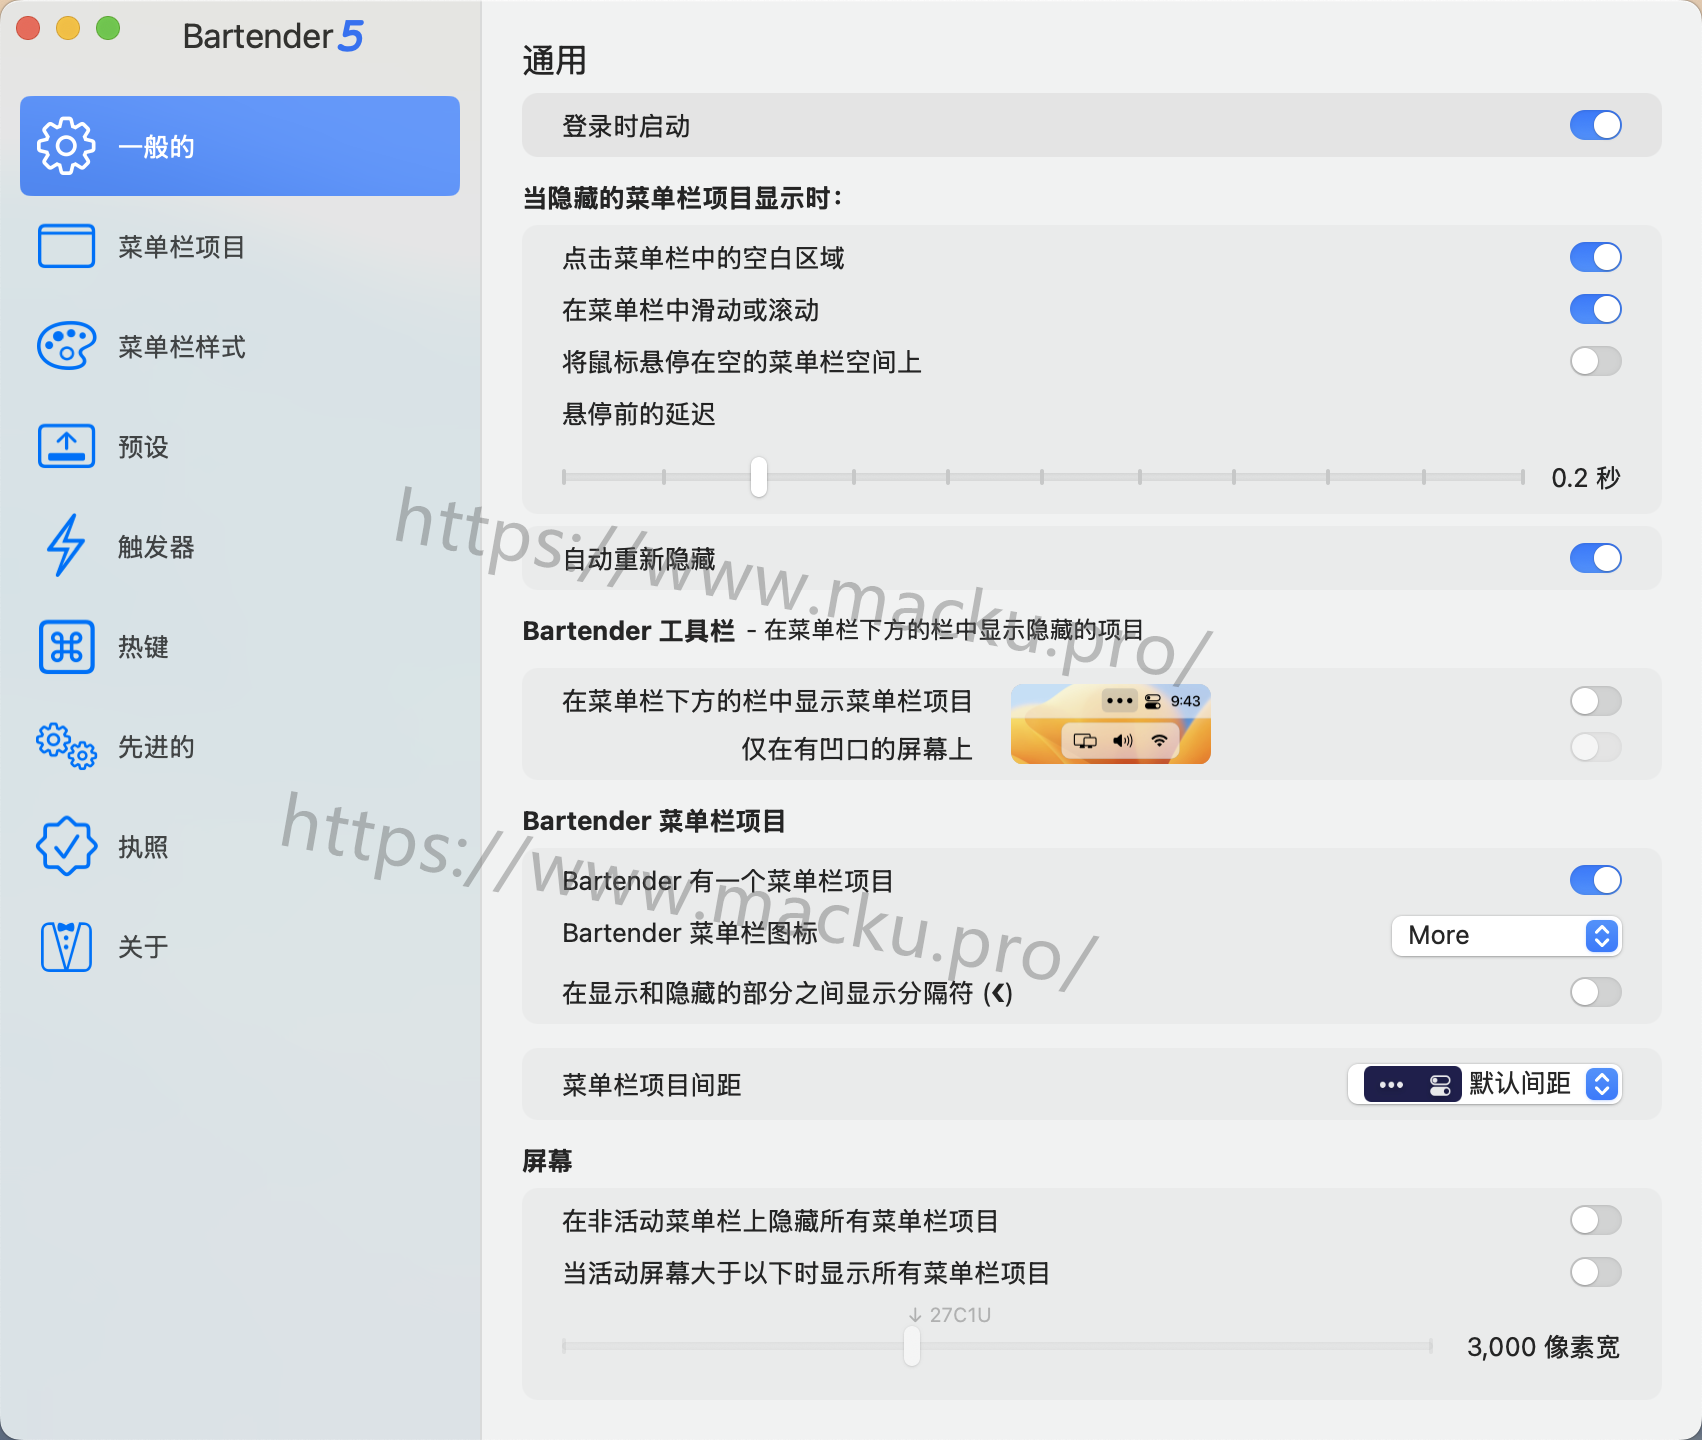The width and height of the screenshot is (1702, 1440).
Task: Select the 热键 section label
Action: [143, 647]
